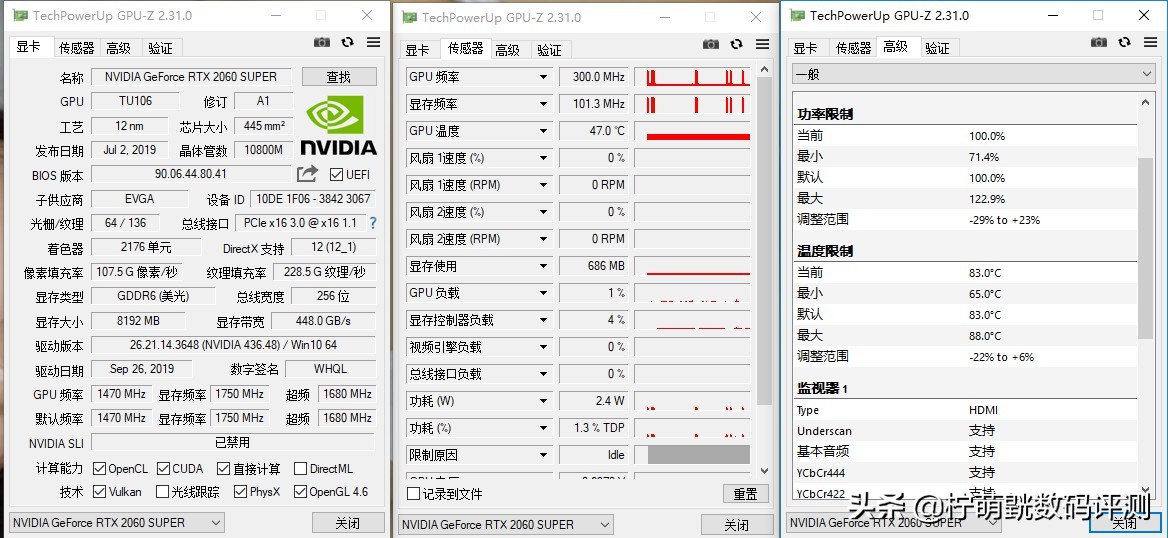Toggle the Vulkan checkbox

pyautogui.click(x=99, y=492)
